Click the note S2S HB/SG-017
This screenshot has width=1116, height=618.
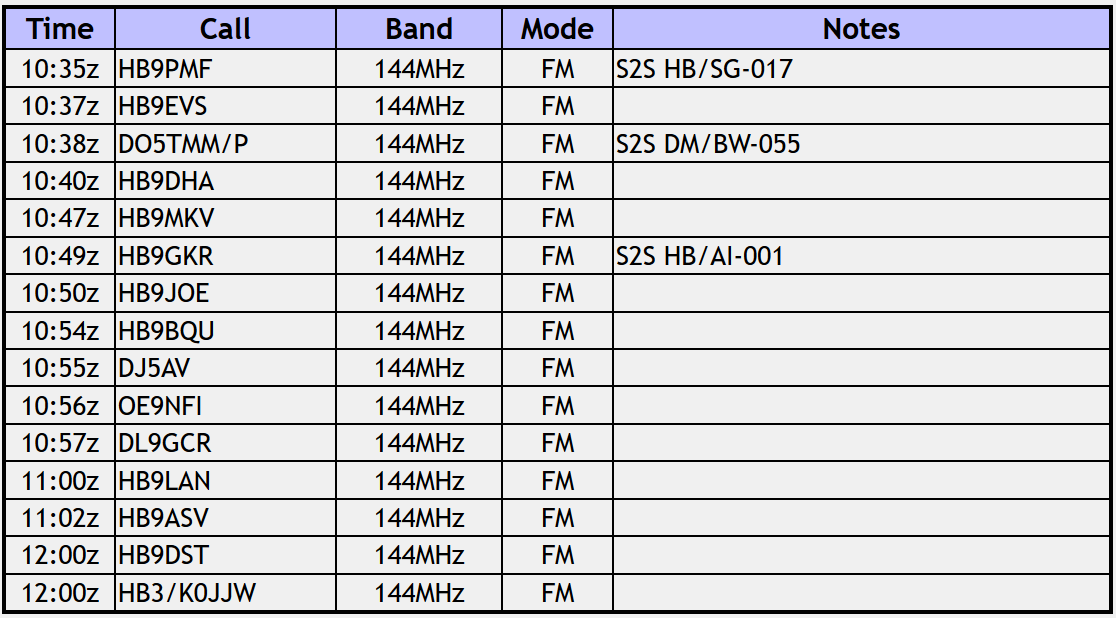click(x=706, y=69)
